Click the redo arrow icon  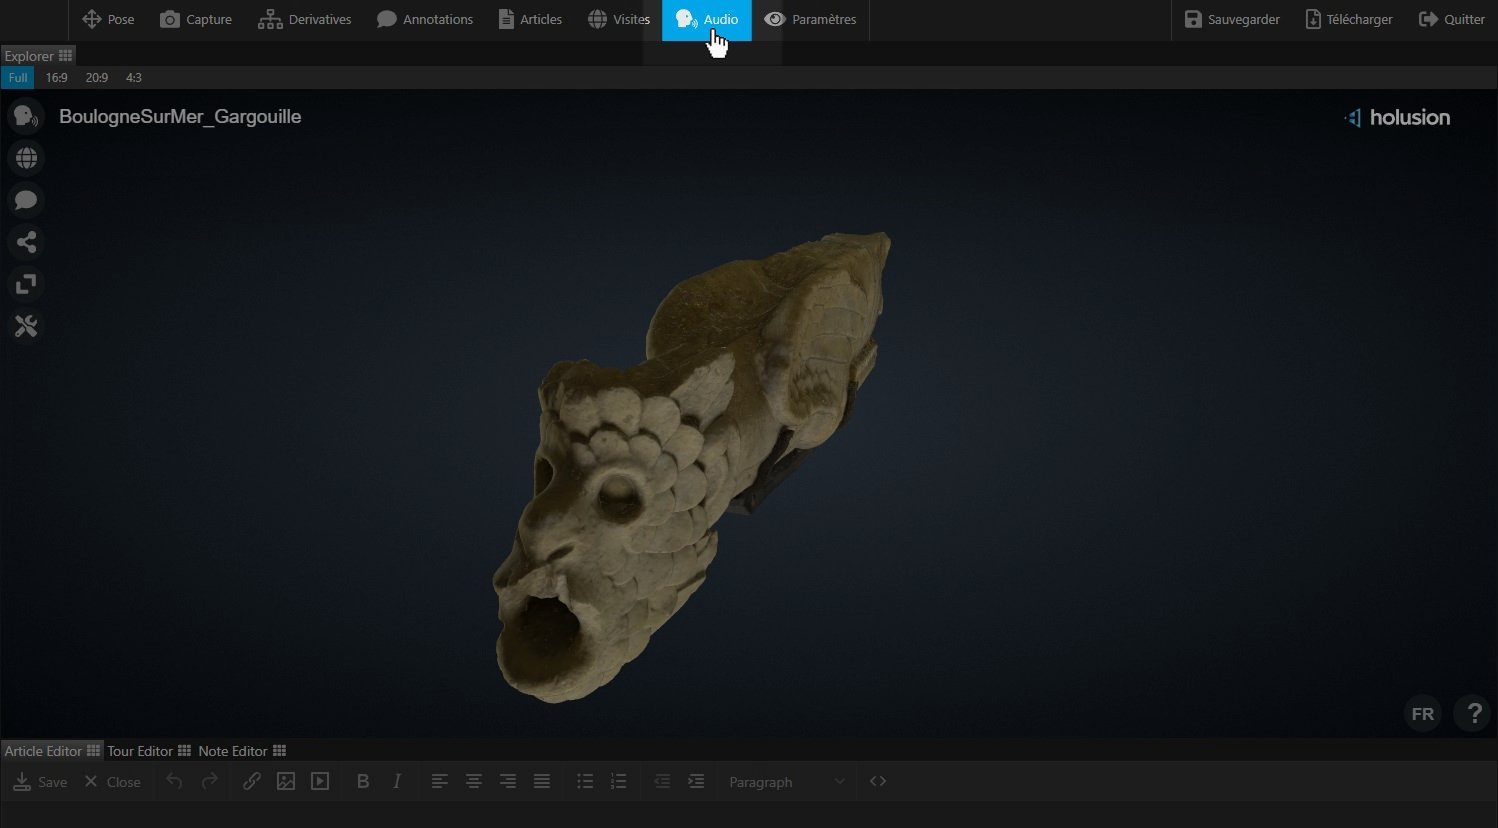209,782
